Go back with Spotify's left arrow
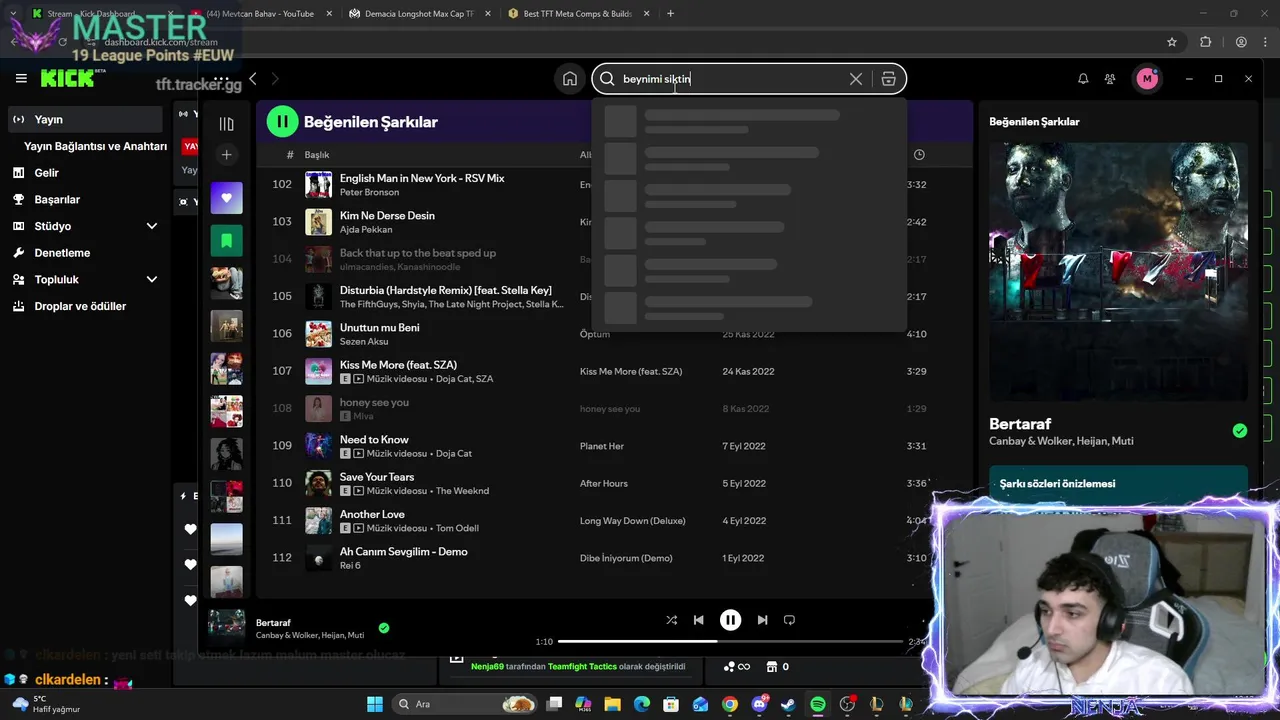 tap(253, 79)
